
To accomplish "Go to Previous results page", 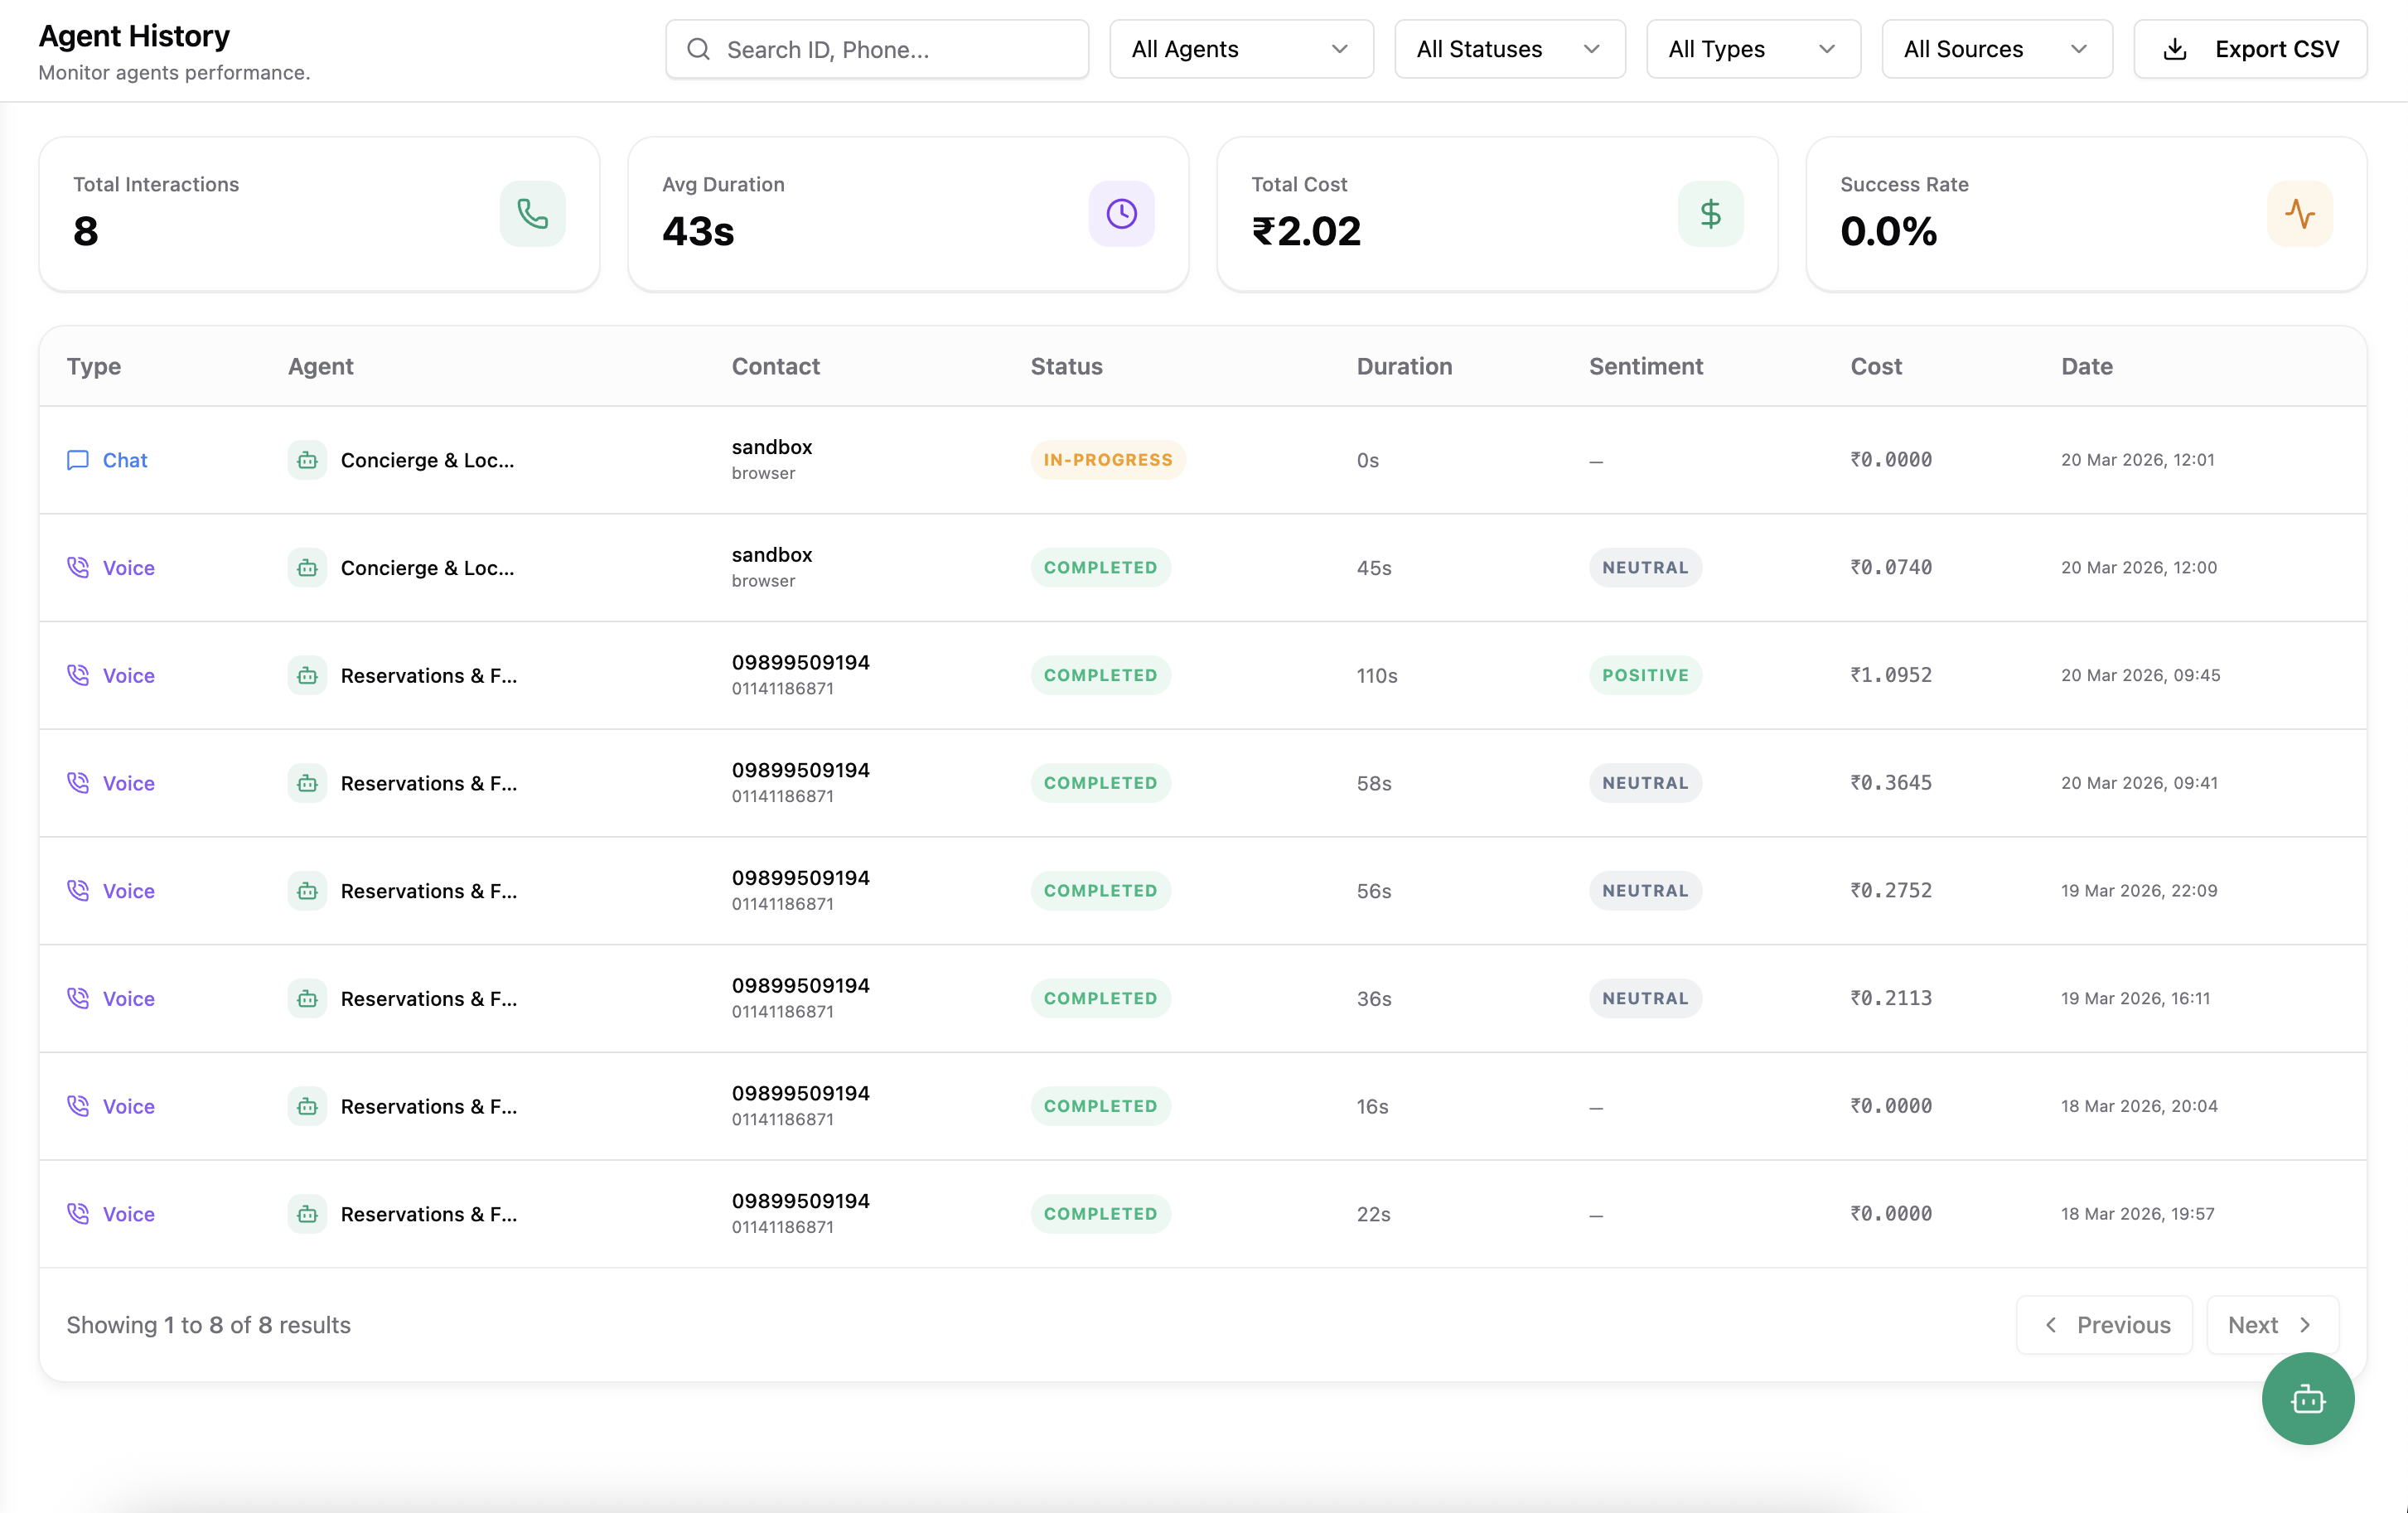I will 2104,1325.
